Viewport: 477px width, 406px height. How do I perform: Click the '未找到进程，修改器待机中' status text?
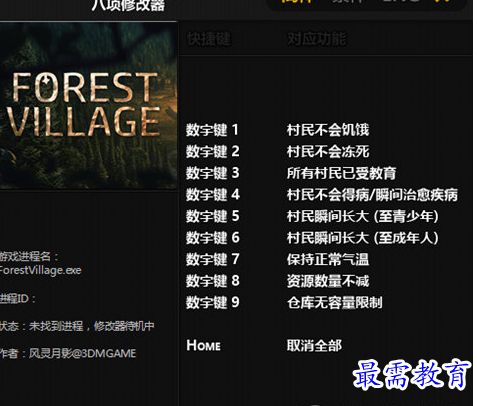[x=92, y=326]
